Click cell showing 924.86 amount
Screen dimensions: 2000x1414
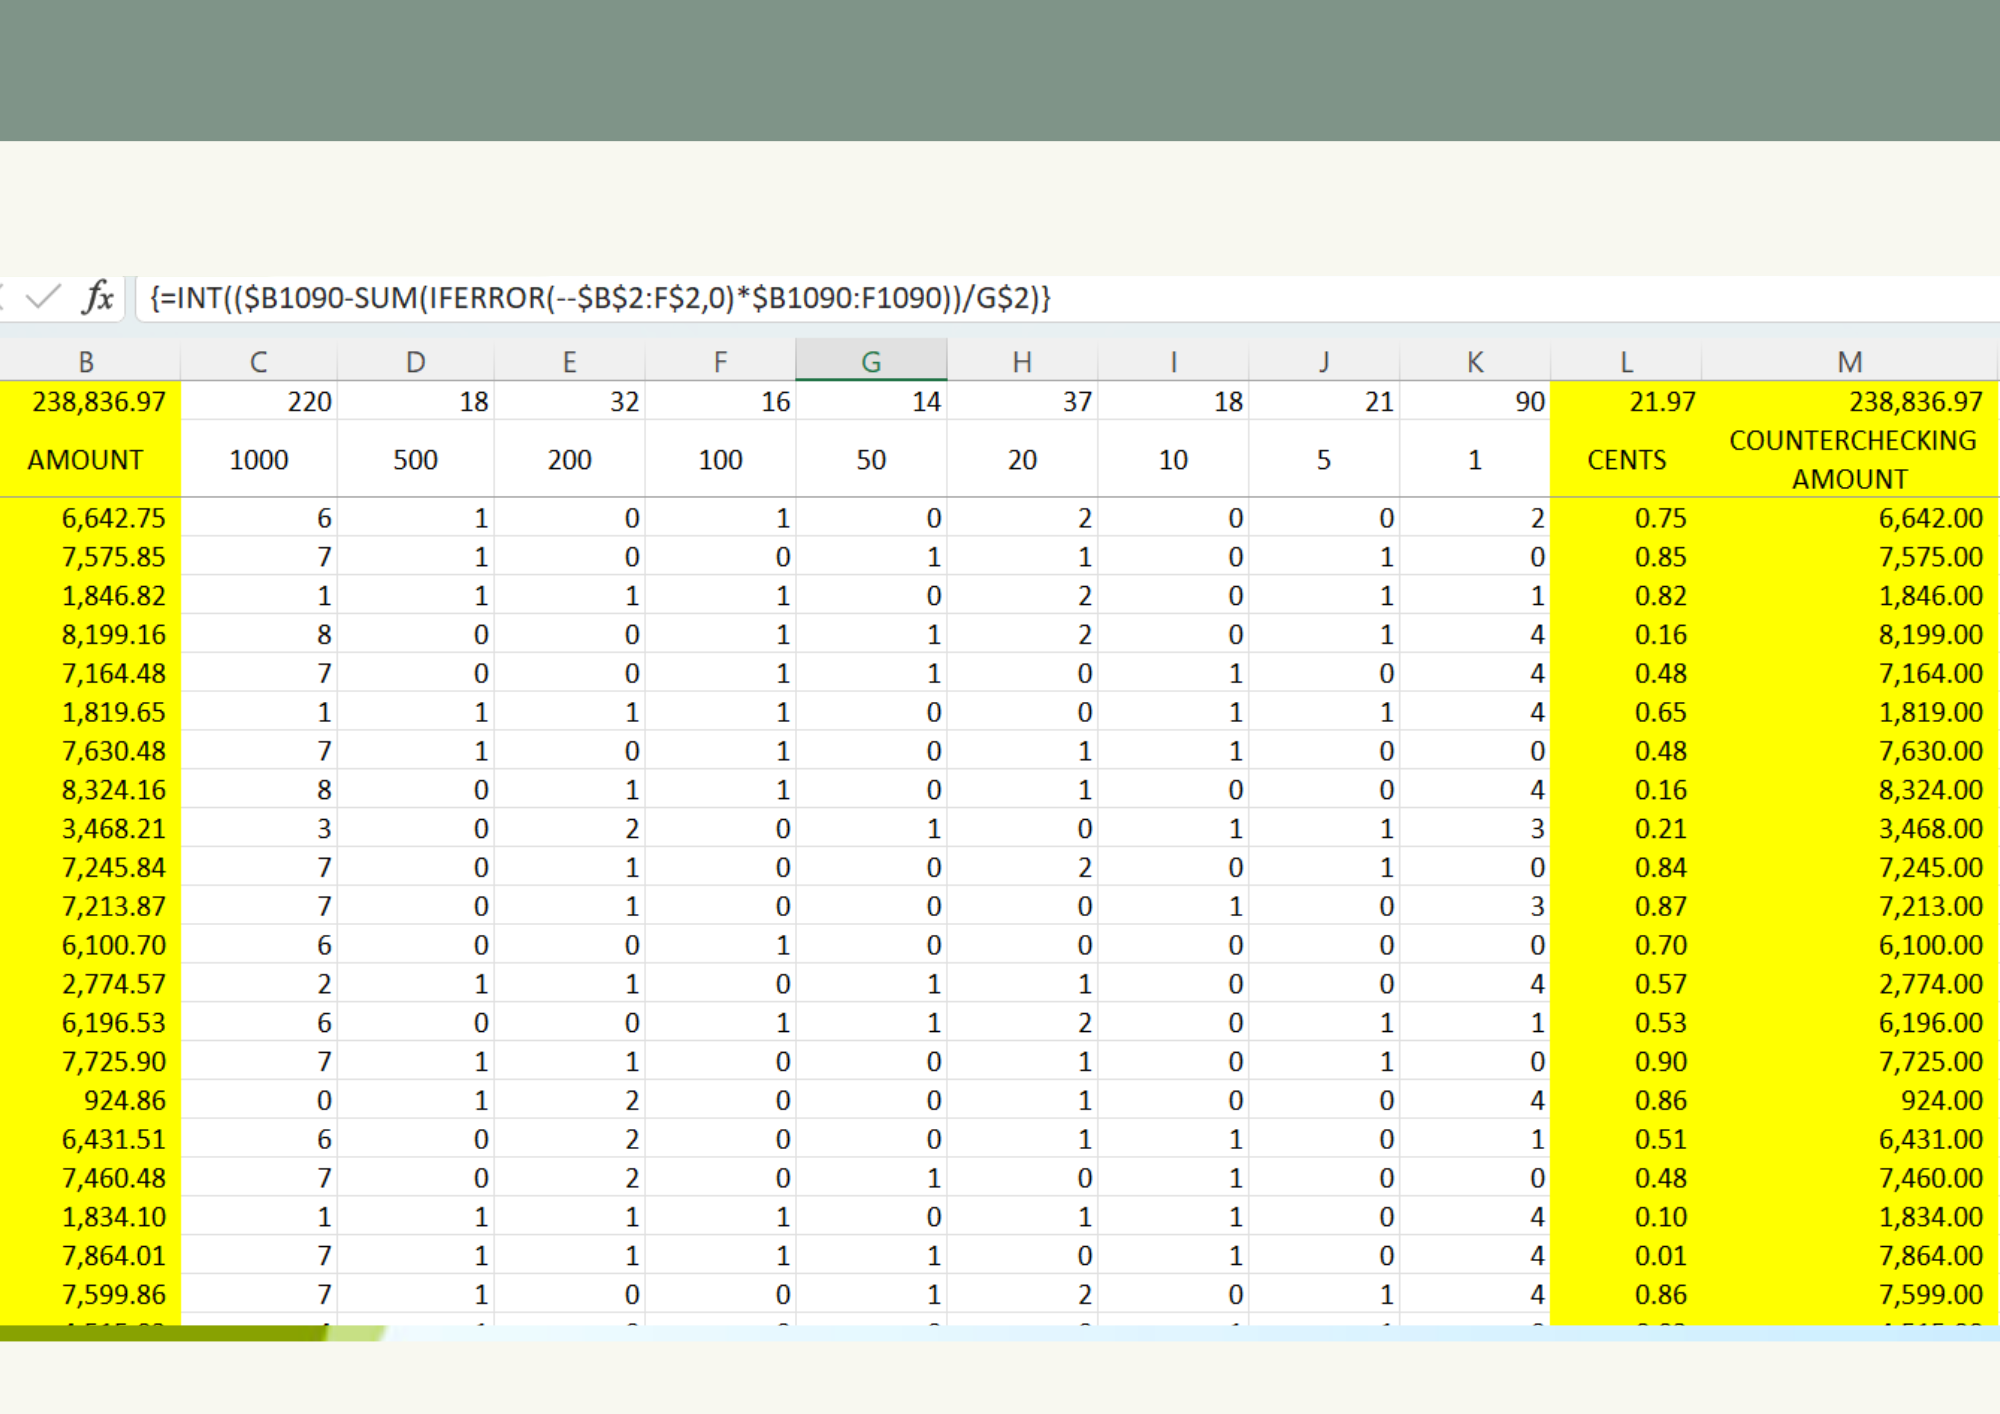tap(123, 1100)
